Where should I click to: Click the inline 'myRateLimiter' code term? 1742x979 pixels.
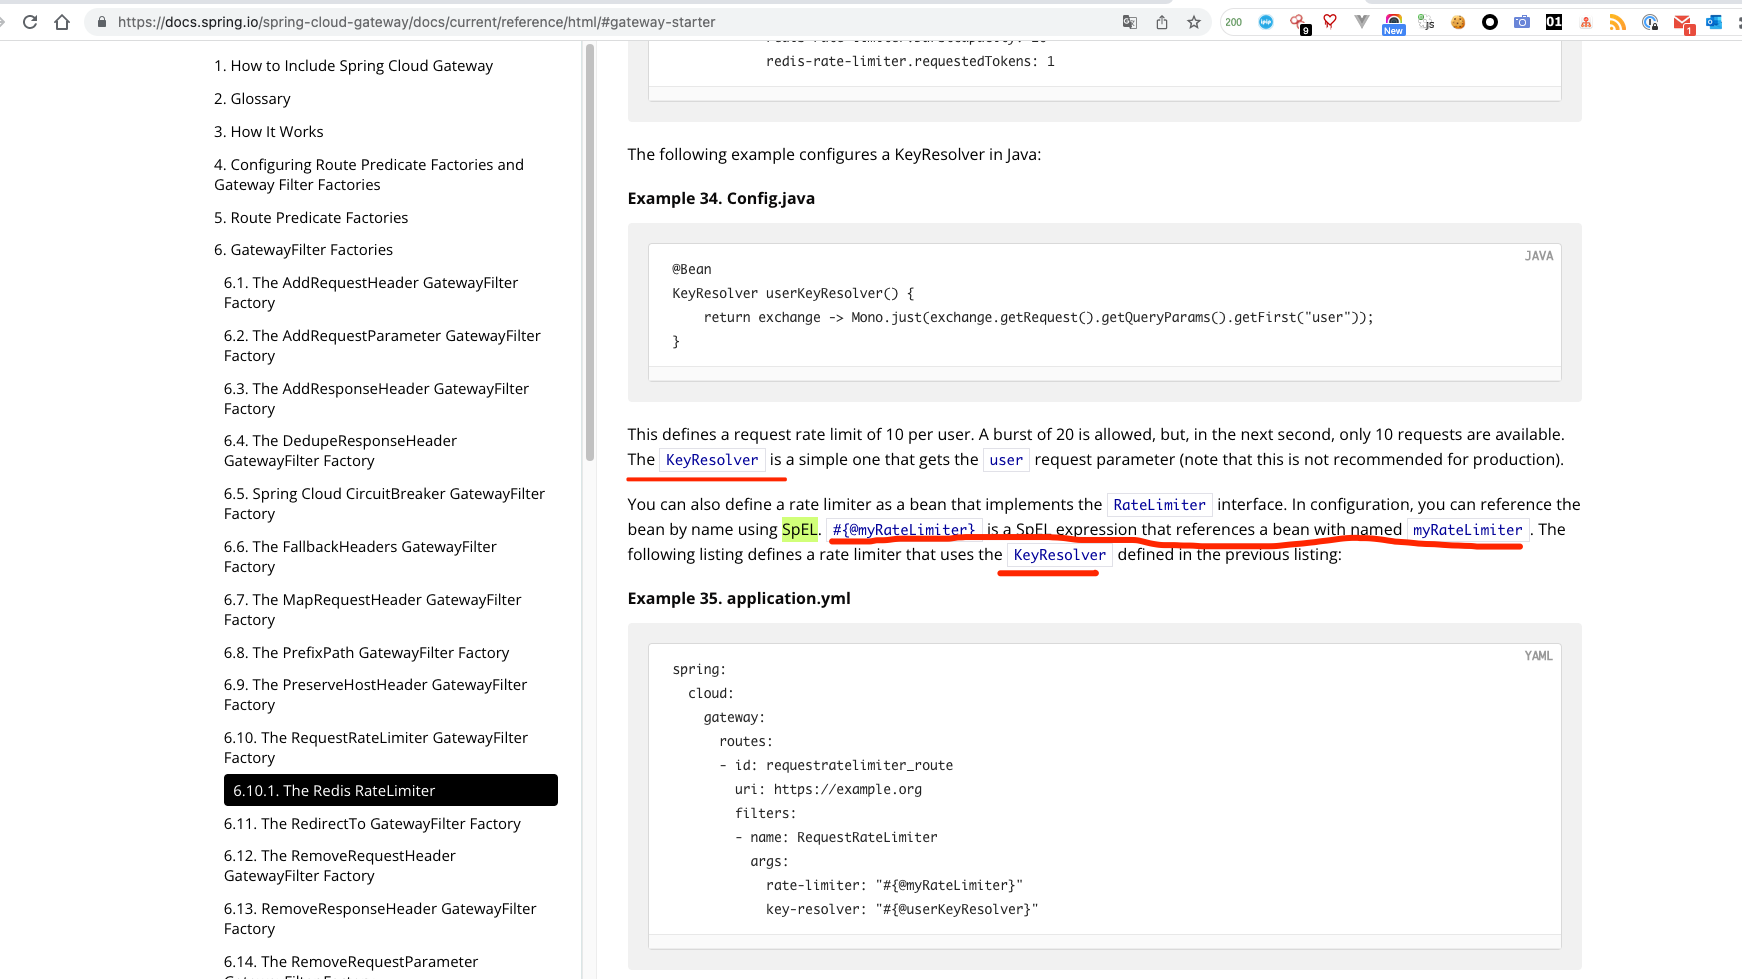[1467, 530]
